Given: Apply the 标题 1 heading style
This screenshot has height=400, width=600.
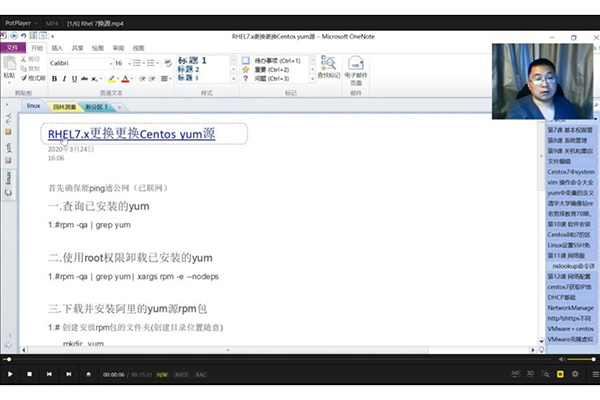Looking at the screenshot, I should tap(192, 60).
